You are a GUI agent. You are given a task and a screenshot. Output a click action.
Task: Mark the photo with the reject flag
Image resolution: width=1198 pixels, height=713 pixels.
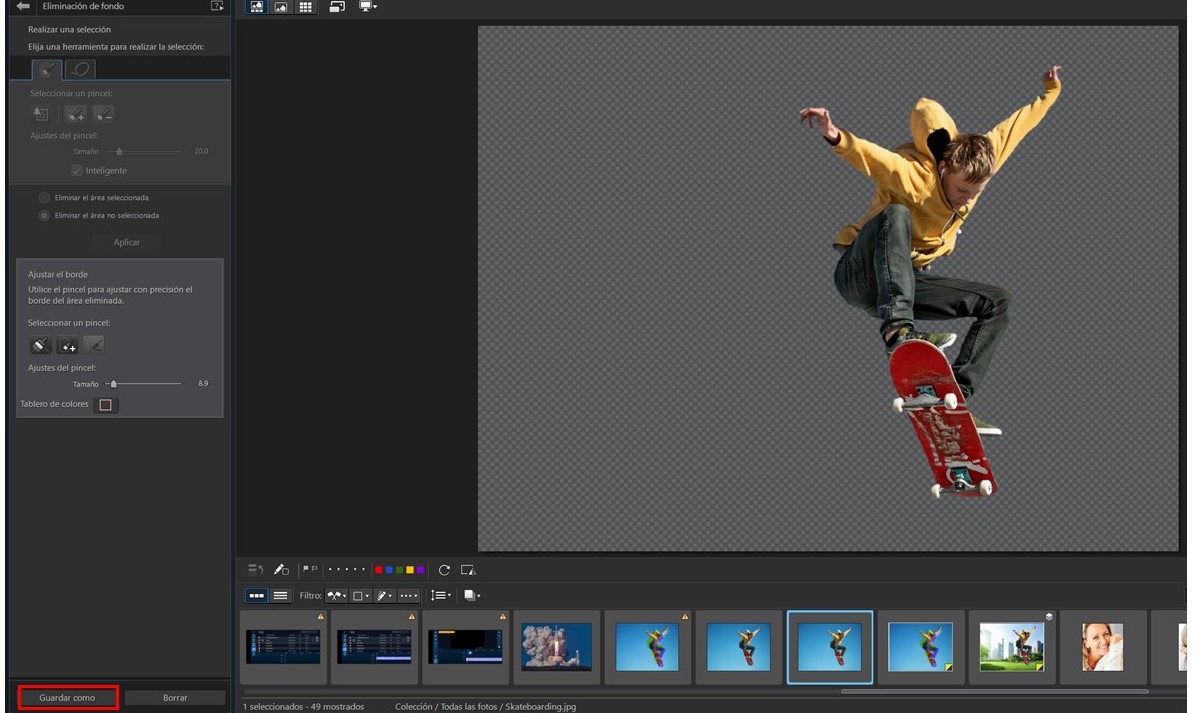point(314,569)
